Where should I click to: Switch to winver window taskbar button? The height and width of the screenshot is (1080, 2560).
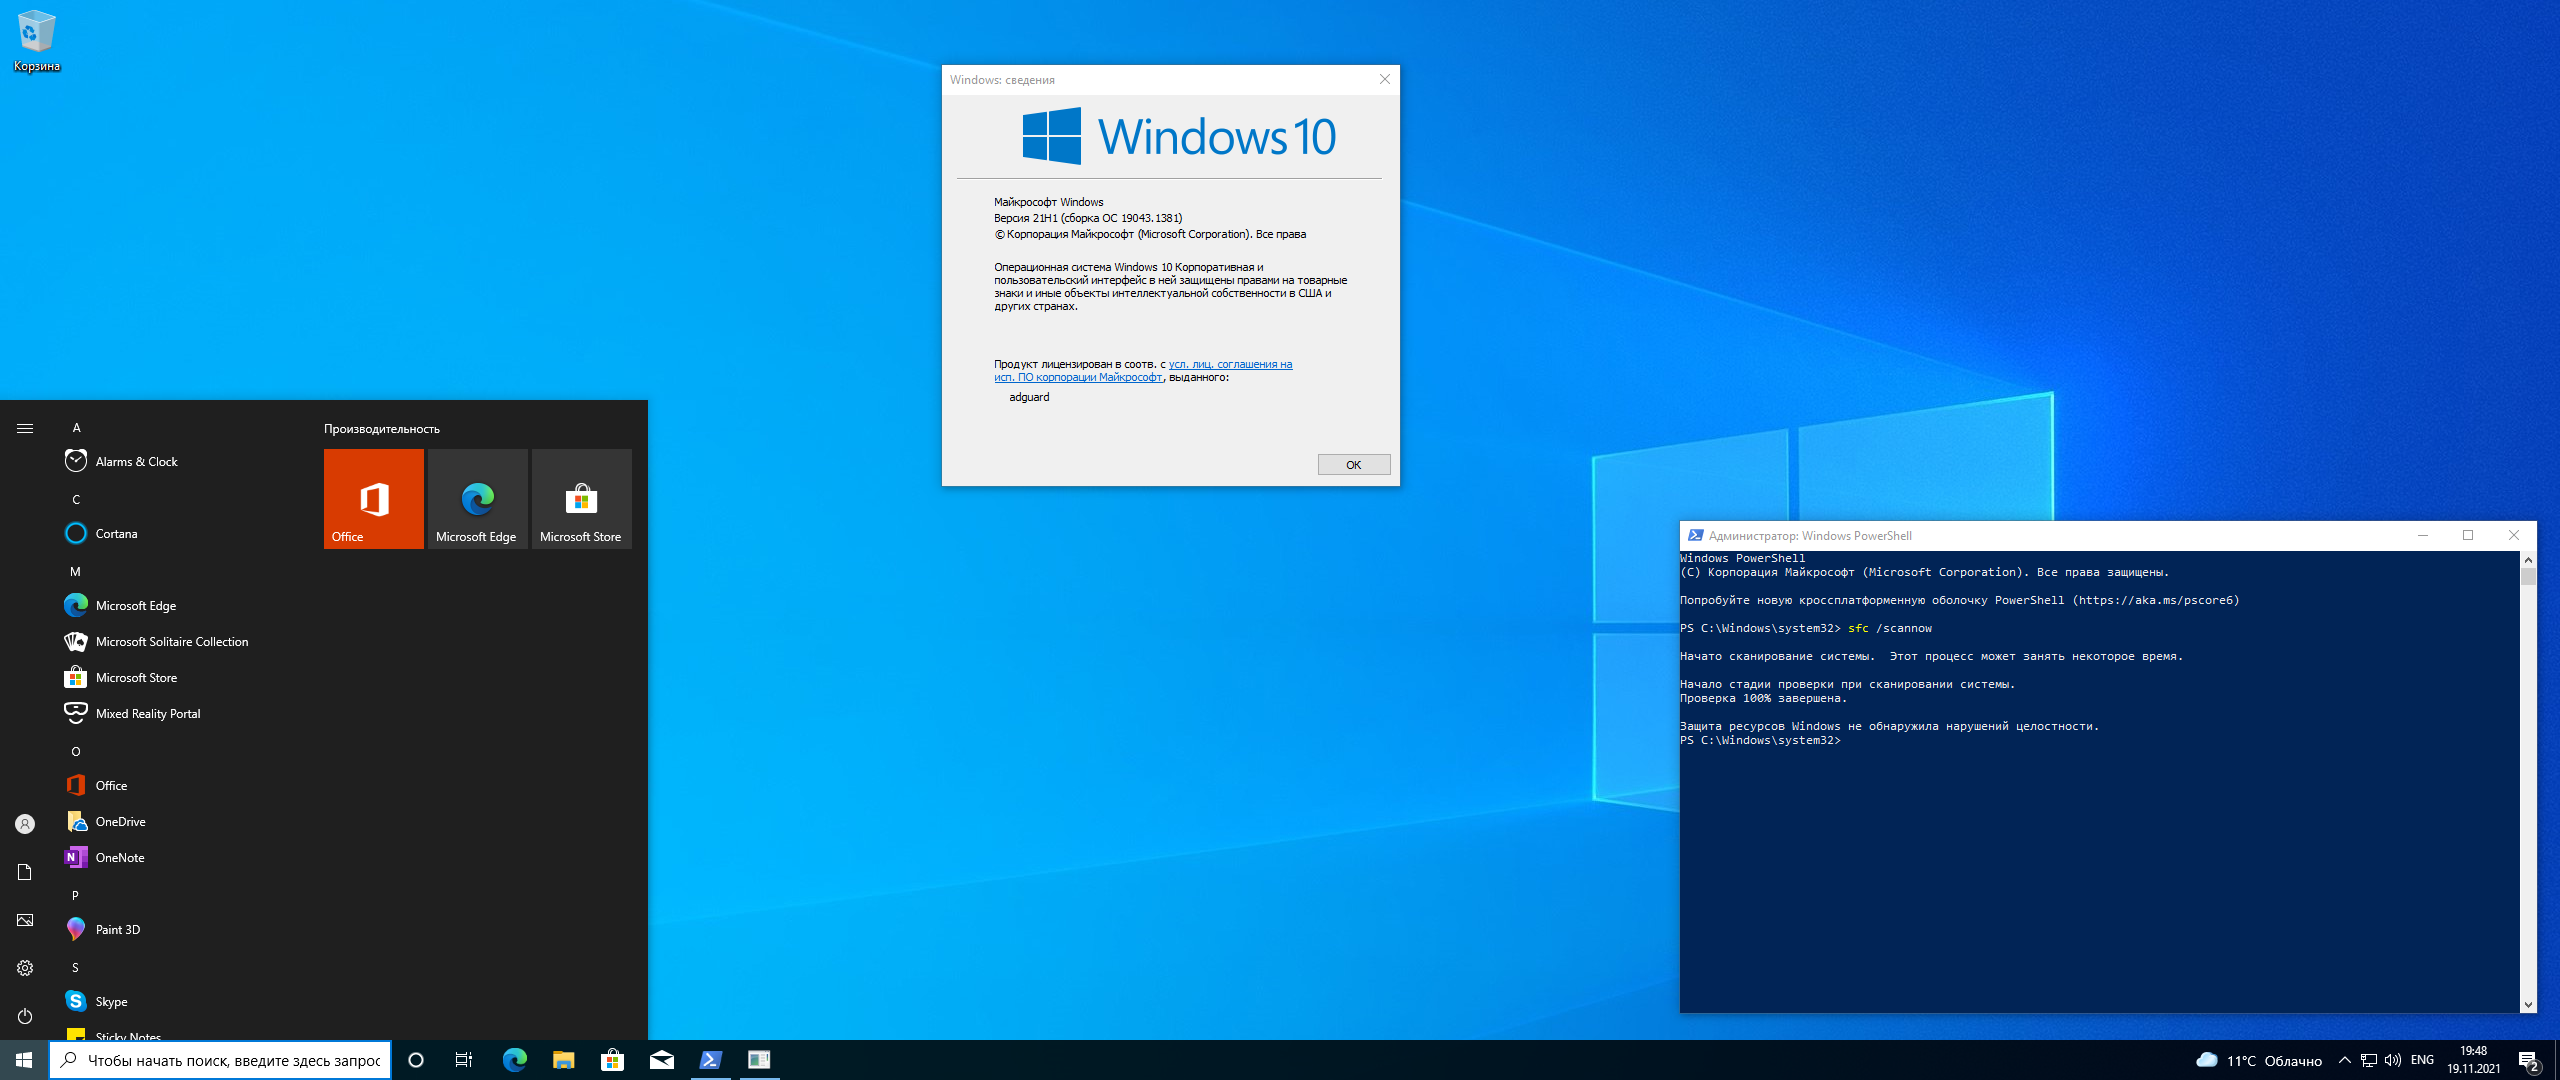coord(759,1060)
